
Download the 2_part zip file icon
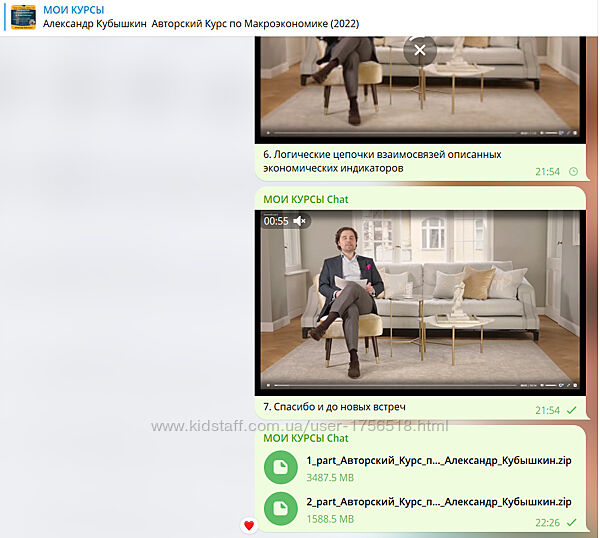[281, 510]
